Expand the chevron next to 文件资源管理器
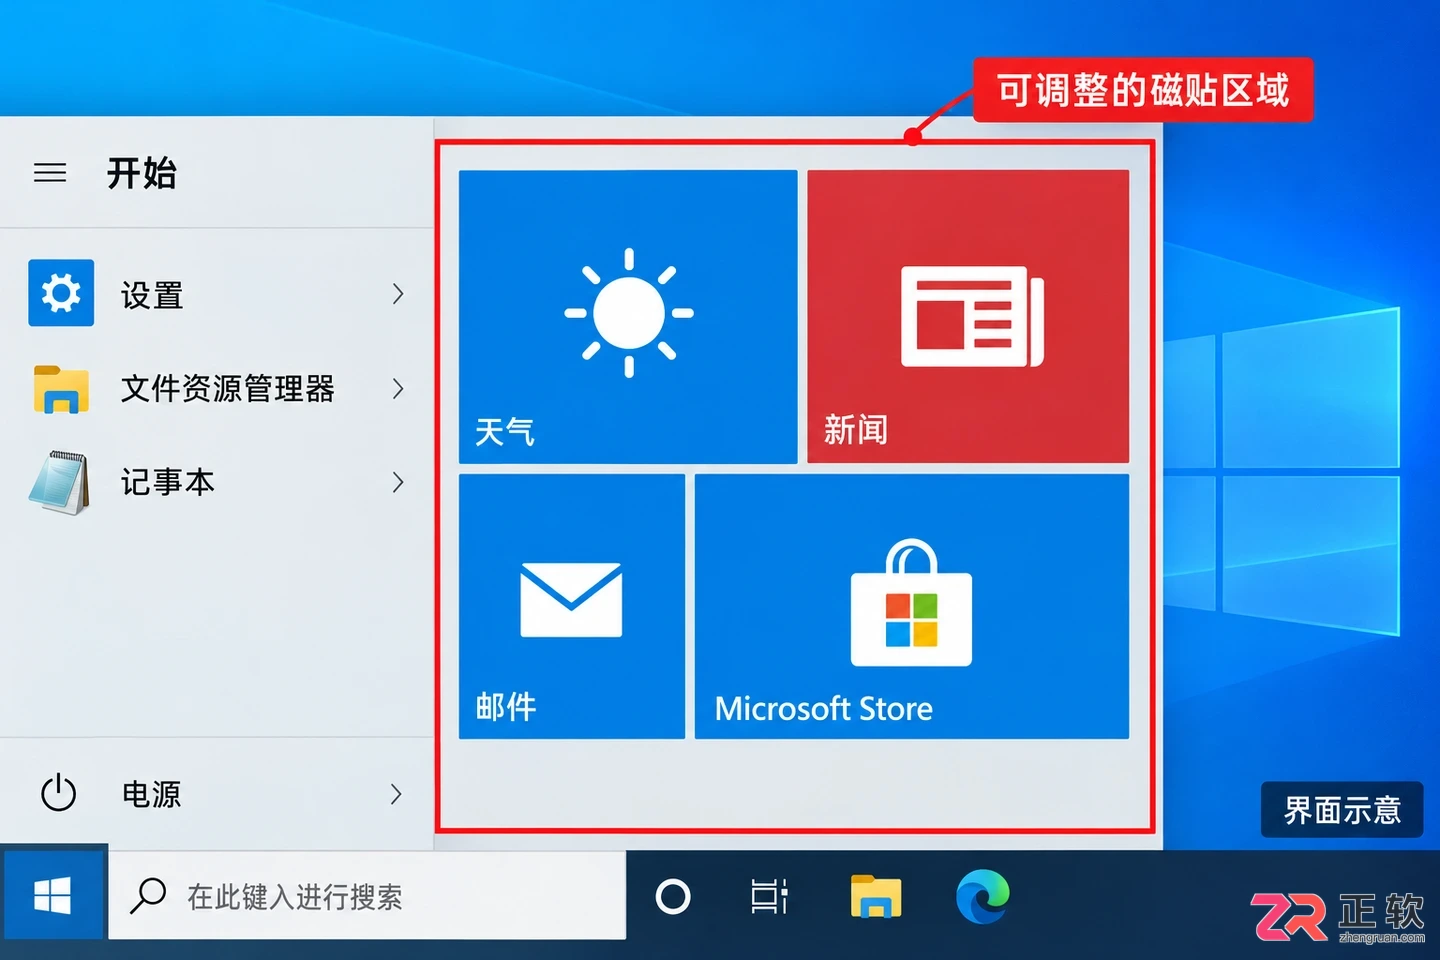This screenshot has width=1440, height=960. pos(398,388)
